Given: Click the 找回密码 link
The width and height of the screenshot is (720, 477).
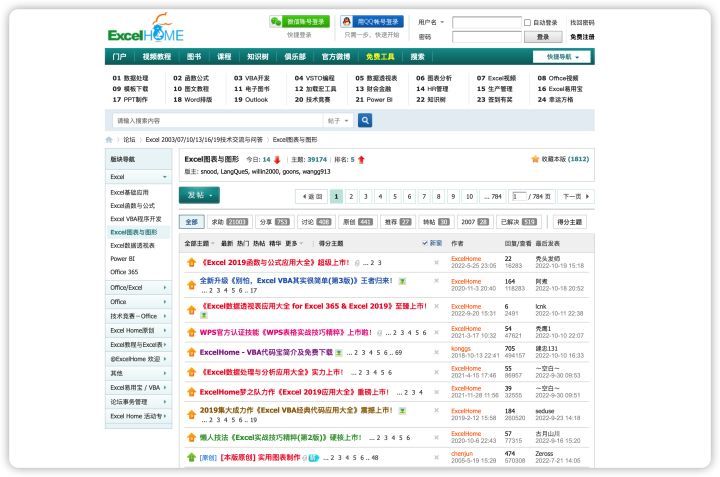Looking at the screenshot, I should click(582, 22).
